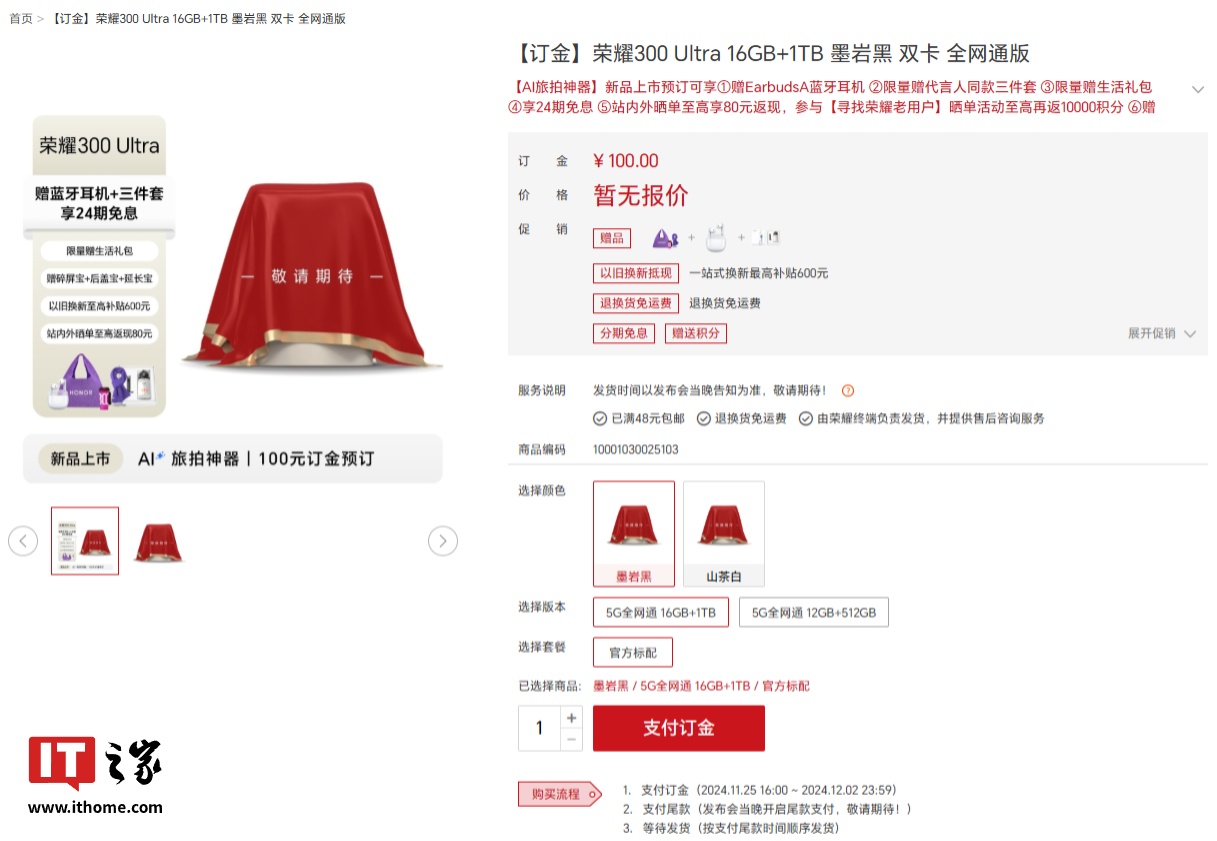This screenshot has width=1217, height=841.
Task: Select 山茶白 color option
Action: coord(724,533)
